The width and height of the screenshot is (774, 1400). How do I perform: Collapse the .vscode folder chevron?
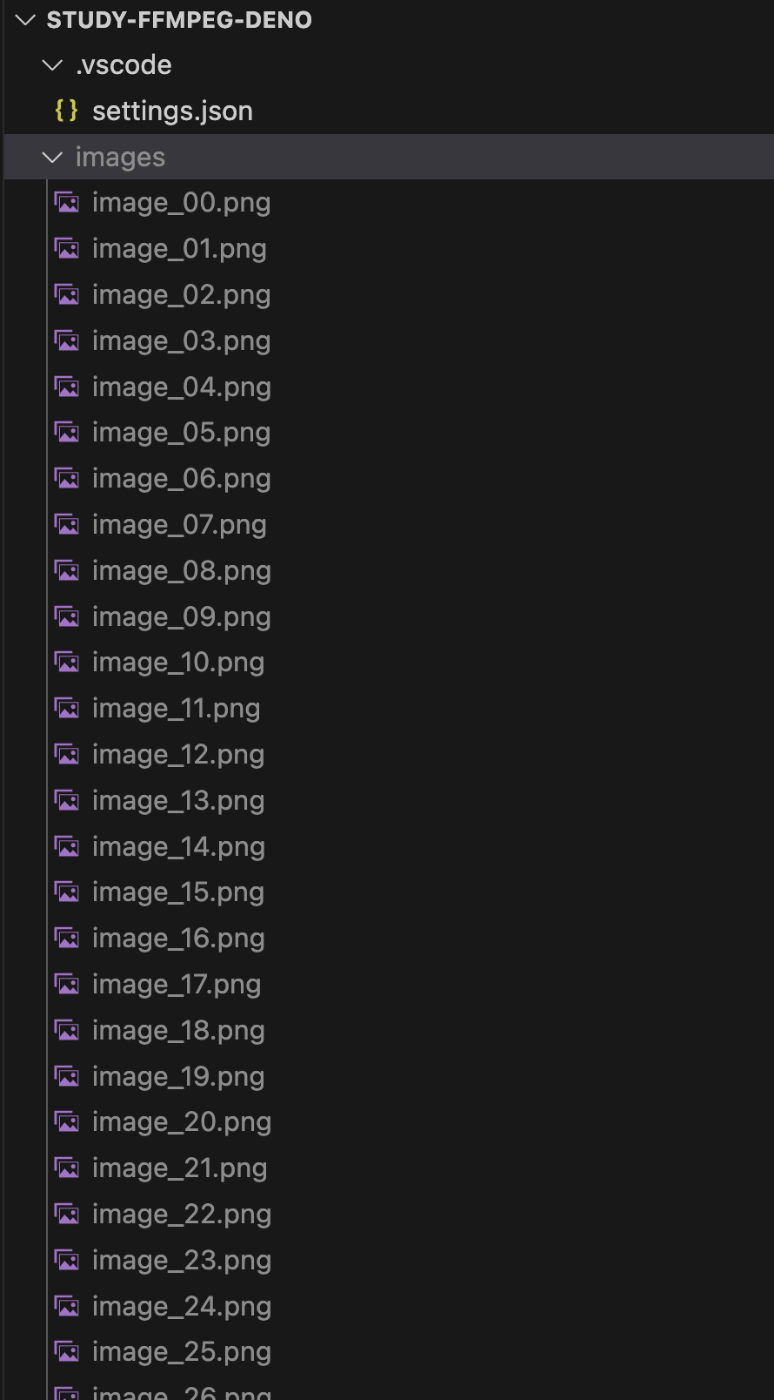point(52,65)
